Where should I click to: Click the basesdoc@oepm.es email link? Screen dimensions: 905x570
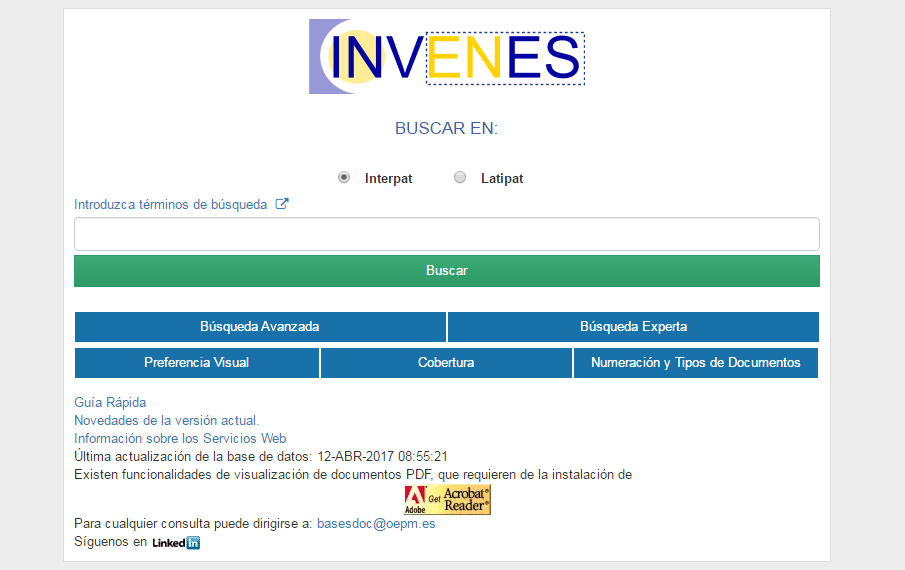376,524
